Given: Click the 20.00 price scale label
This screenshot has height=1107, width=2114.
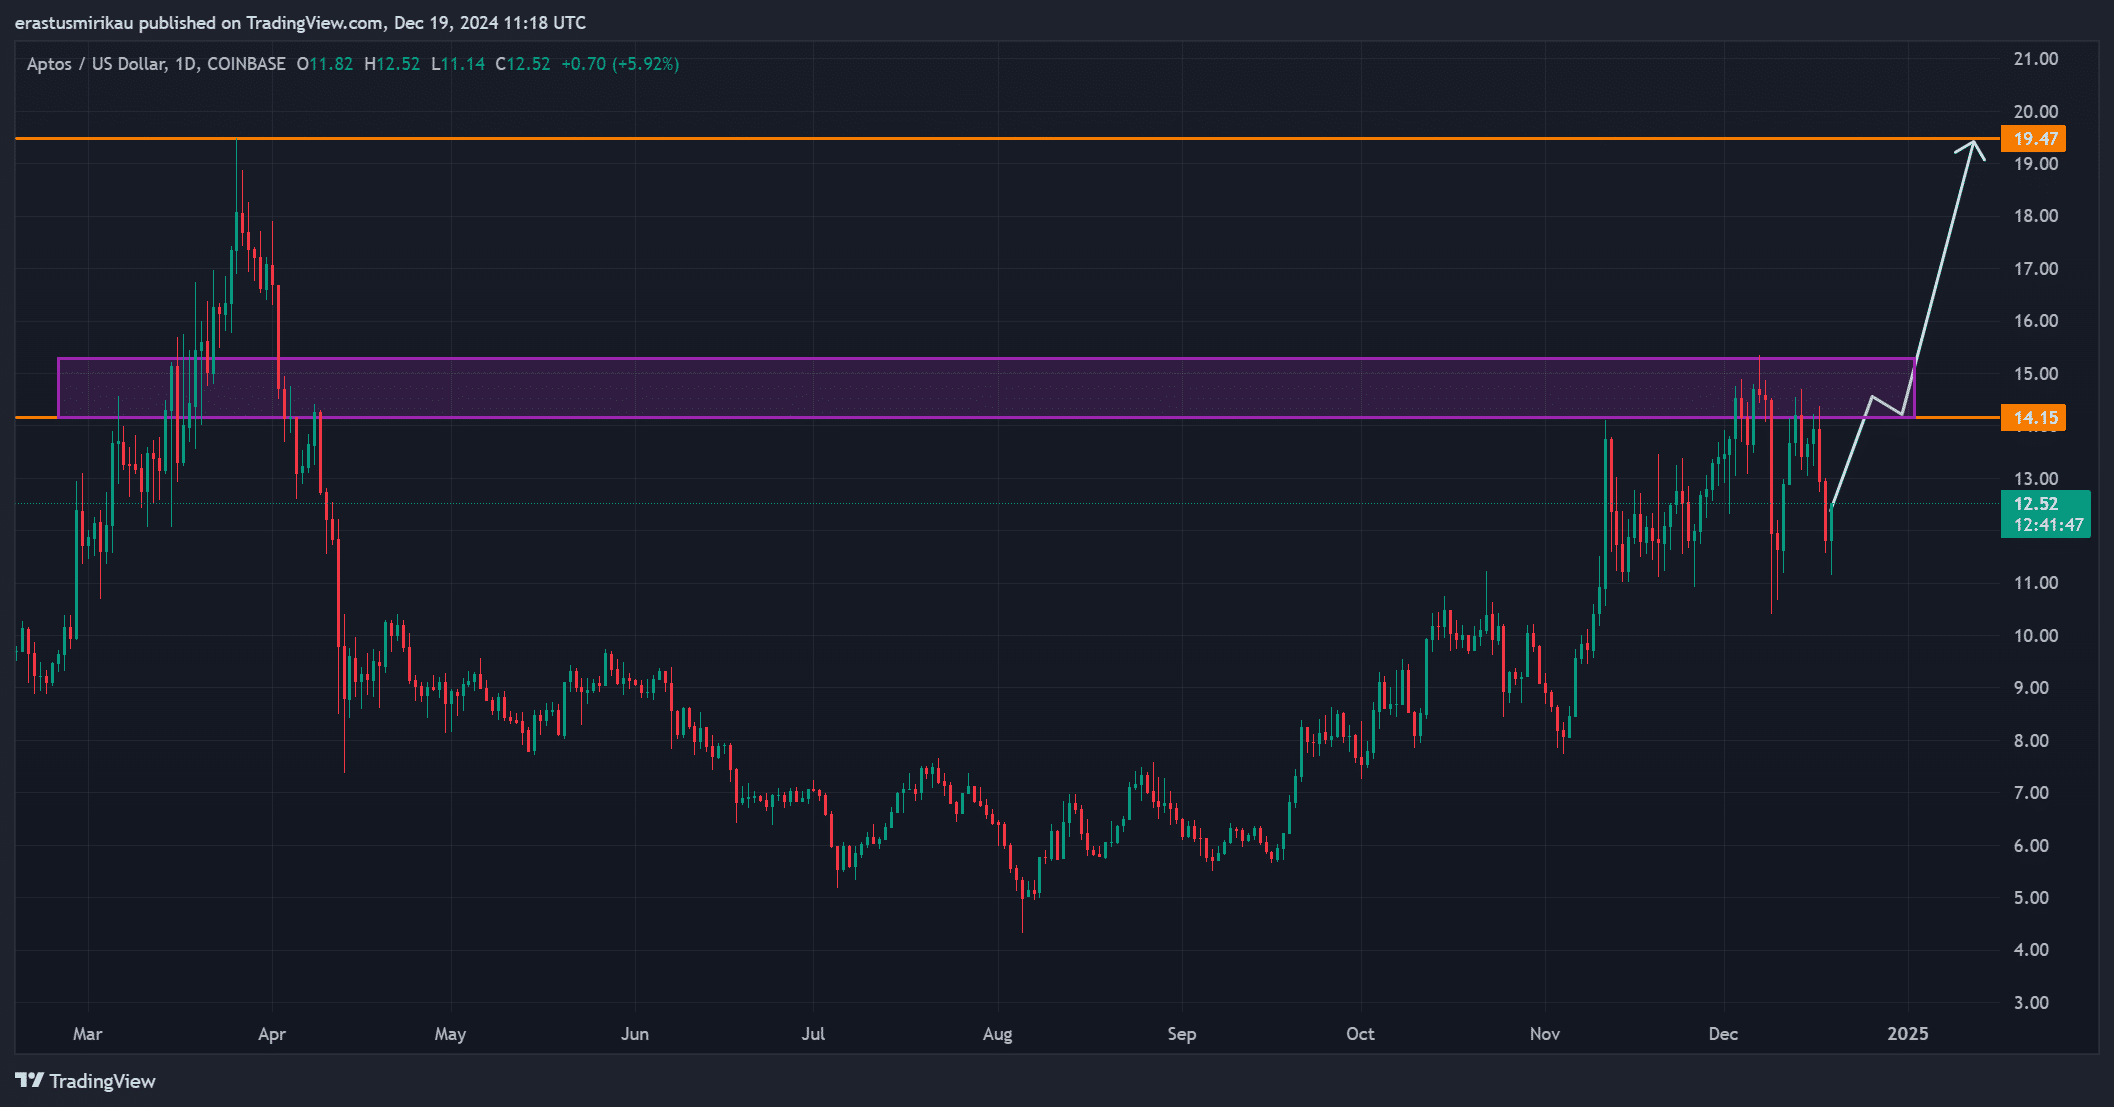Looking at the screenshot, I should coord(2036,112).
